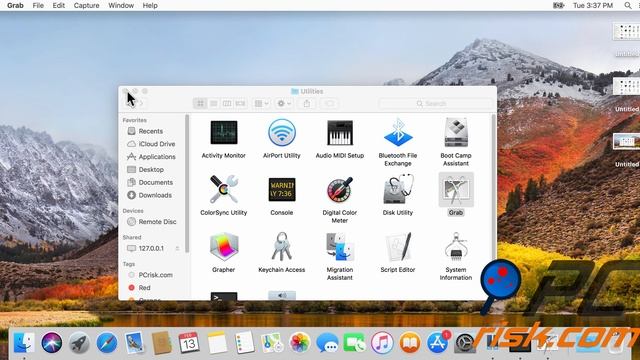Open Messages icon in Dock
This screenshot has width=640, height=360.
click(x=327, y=342)
